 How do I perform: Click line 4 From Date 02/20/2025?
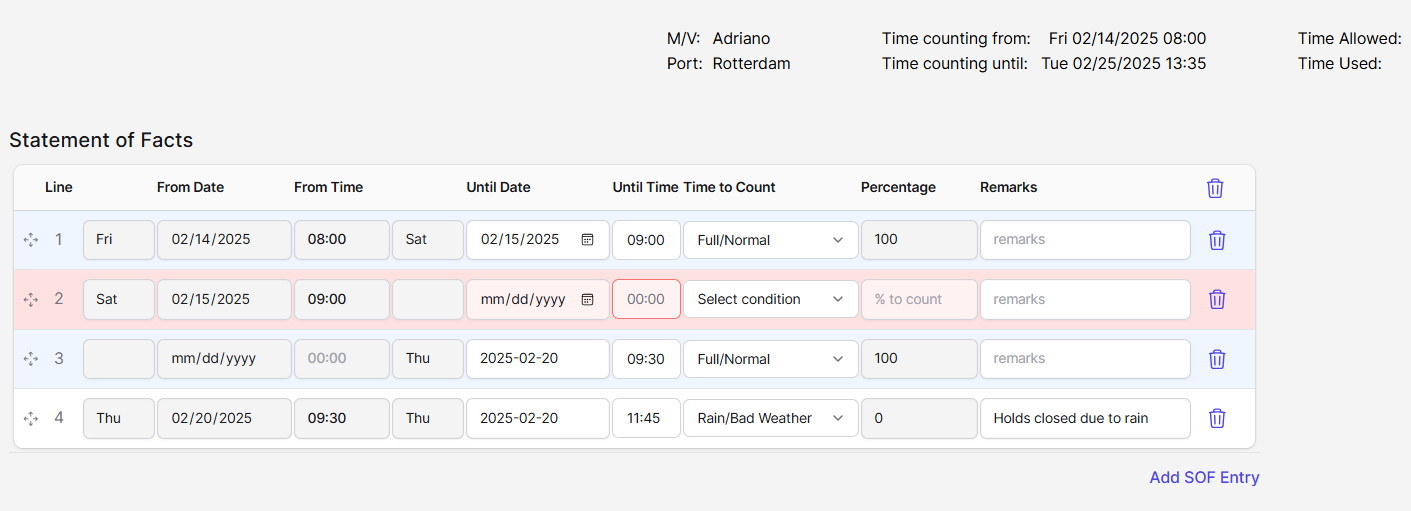(x=224, y=418)
